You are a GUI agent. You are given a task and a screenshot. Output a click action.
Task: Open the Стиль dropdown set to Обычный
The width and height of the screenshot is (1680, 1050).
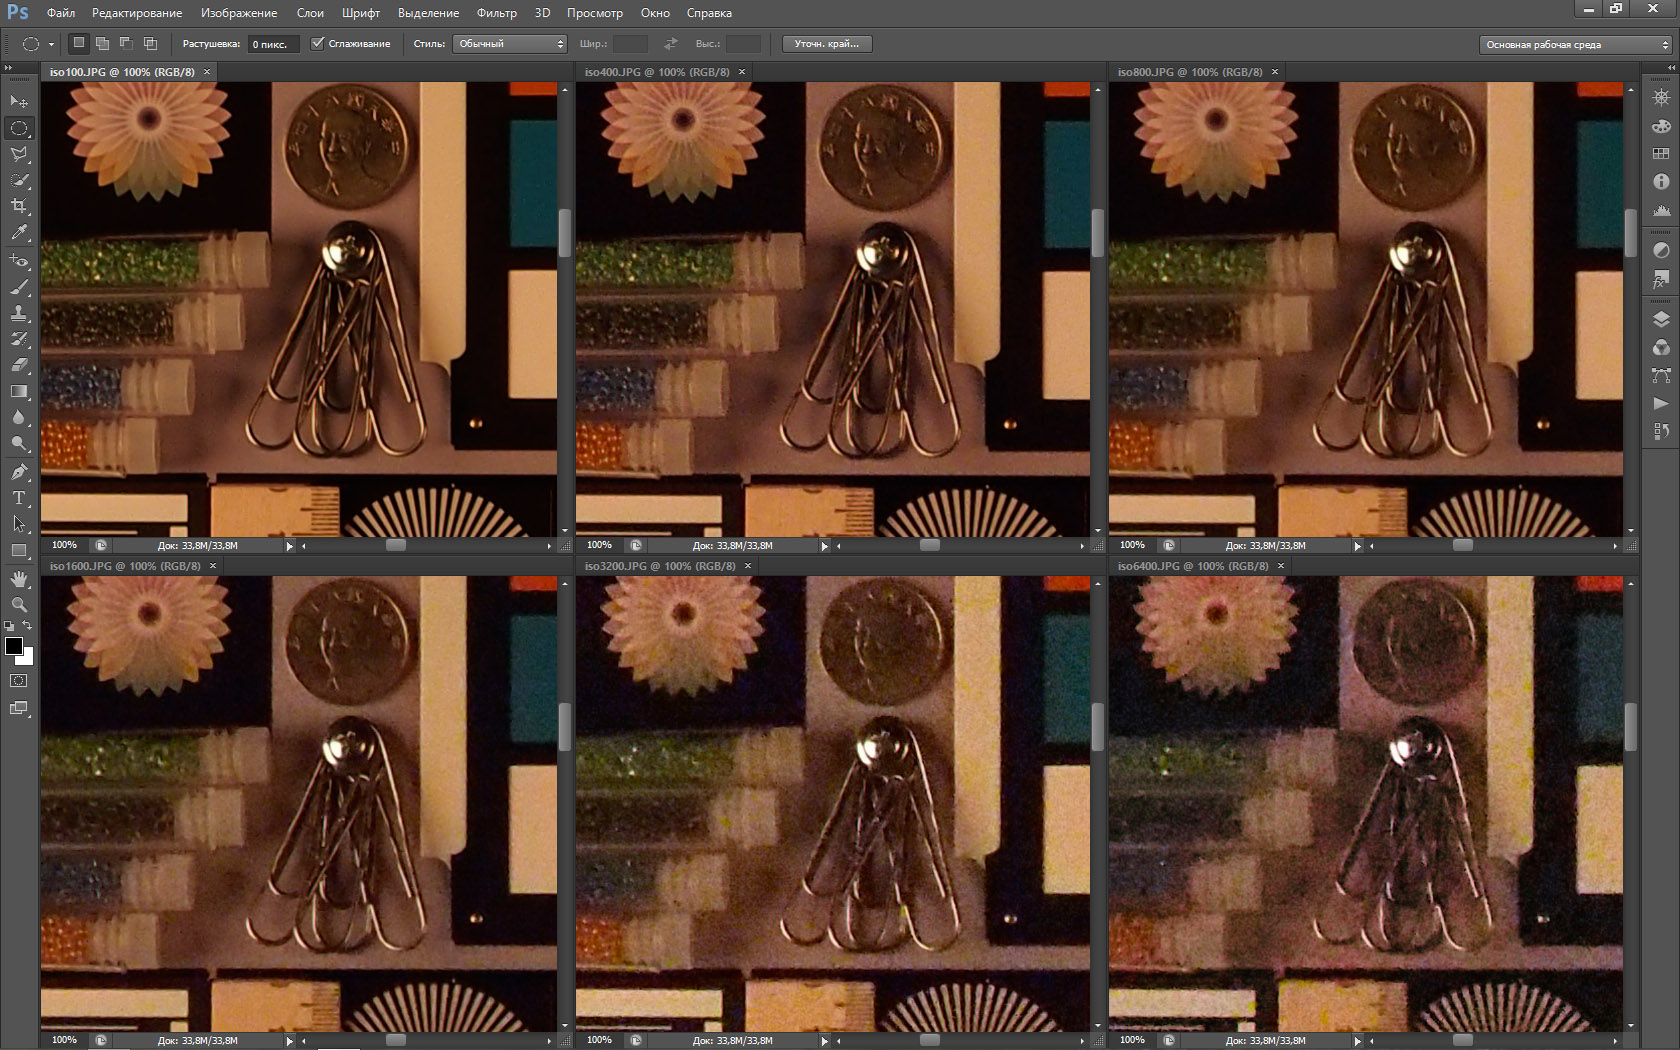click(x=510, y=44)
